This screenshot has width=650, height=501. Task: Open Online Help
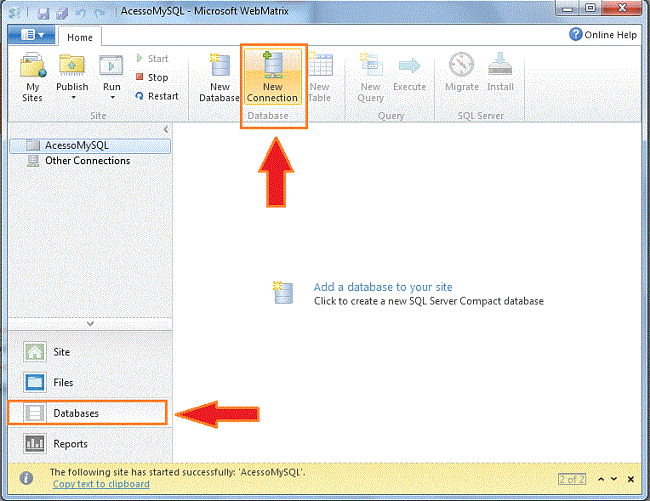[603, 34]
